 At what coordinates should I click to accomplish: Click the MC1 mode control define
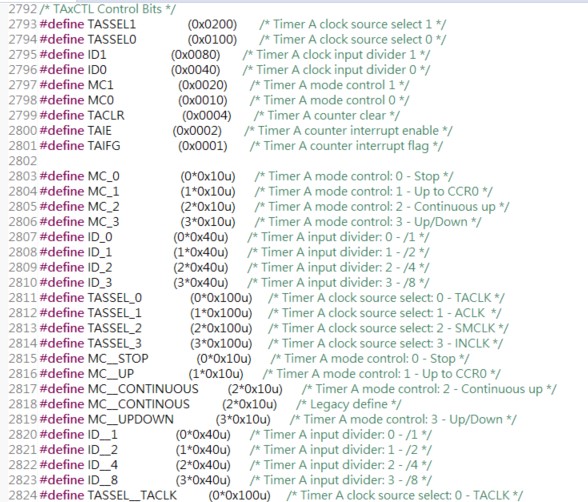pos(100,85)
